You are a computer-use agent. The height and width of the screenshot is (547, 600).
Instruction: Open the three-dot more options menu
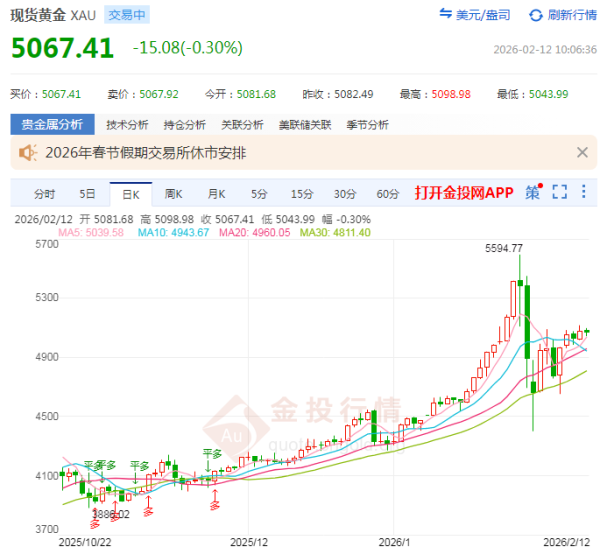[584, 191]
